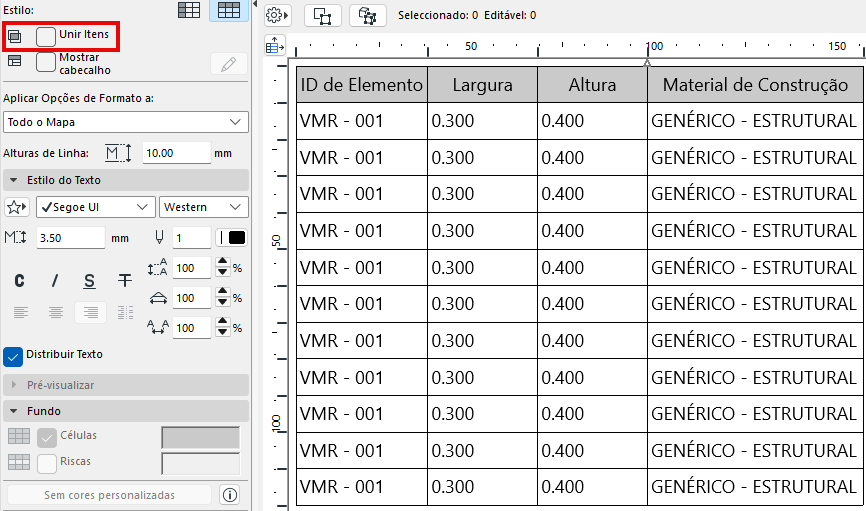866x511 pixels.
Task: Click the Sem cores personalizadas button
Action: pos(109,495)
